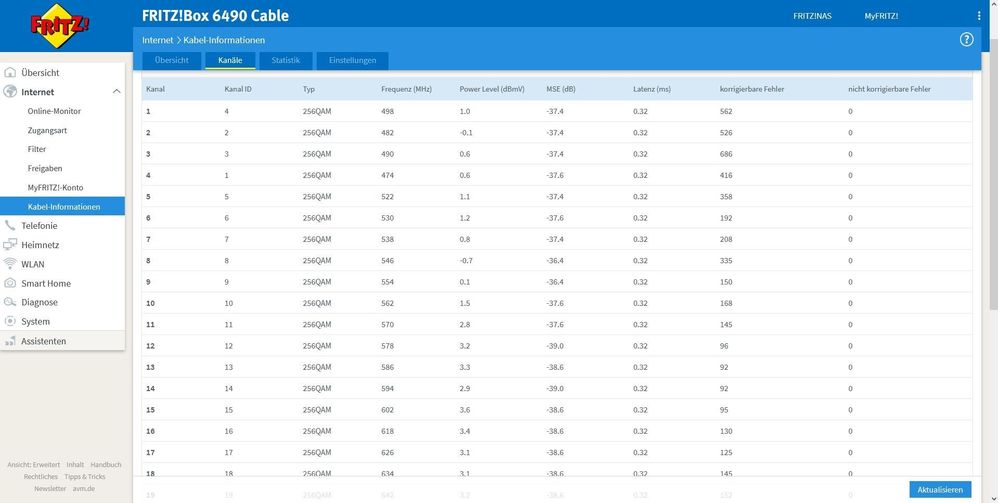Select Kabel-Informationen in the sidebar

tap(62, 206)
